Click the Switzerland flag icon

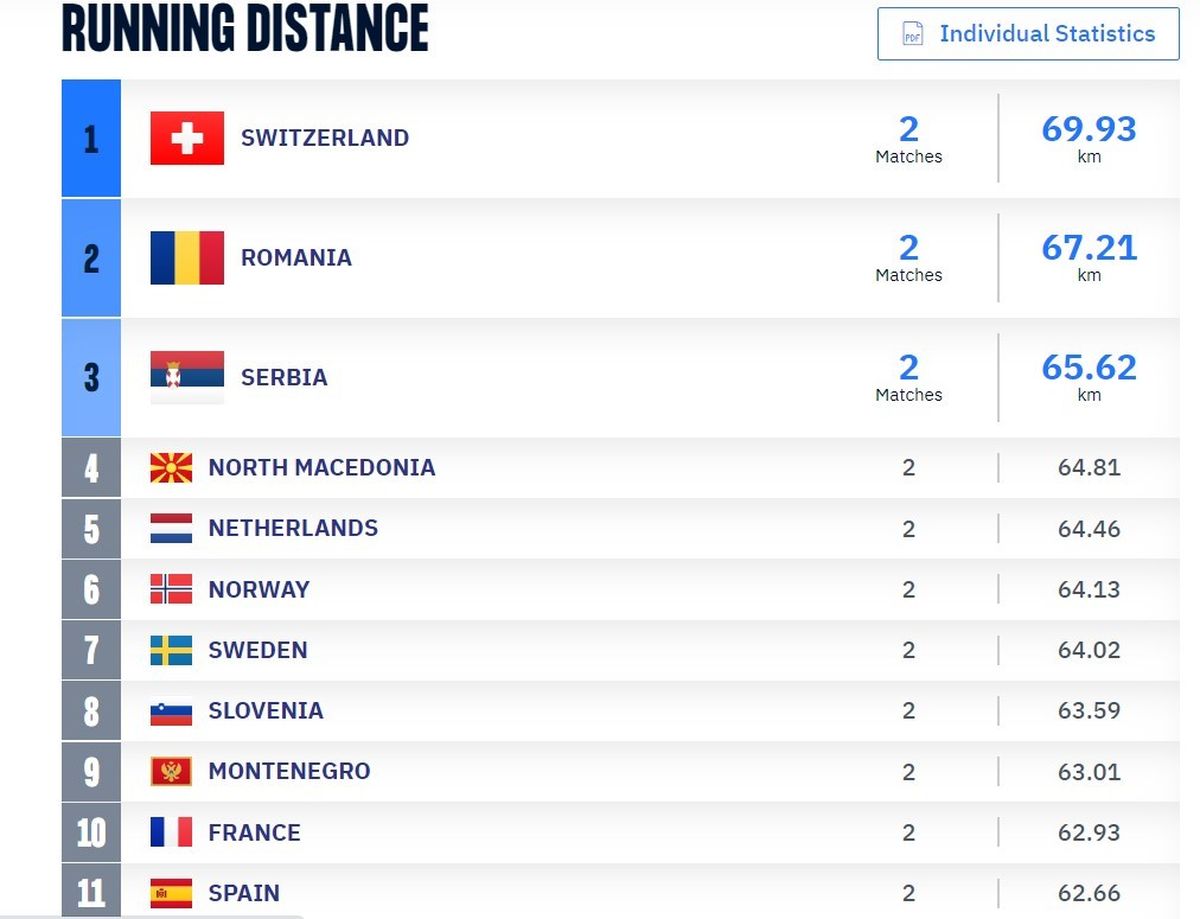pyautogui.click(x=187, y=138)
